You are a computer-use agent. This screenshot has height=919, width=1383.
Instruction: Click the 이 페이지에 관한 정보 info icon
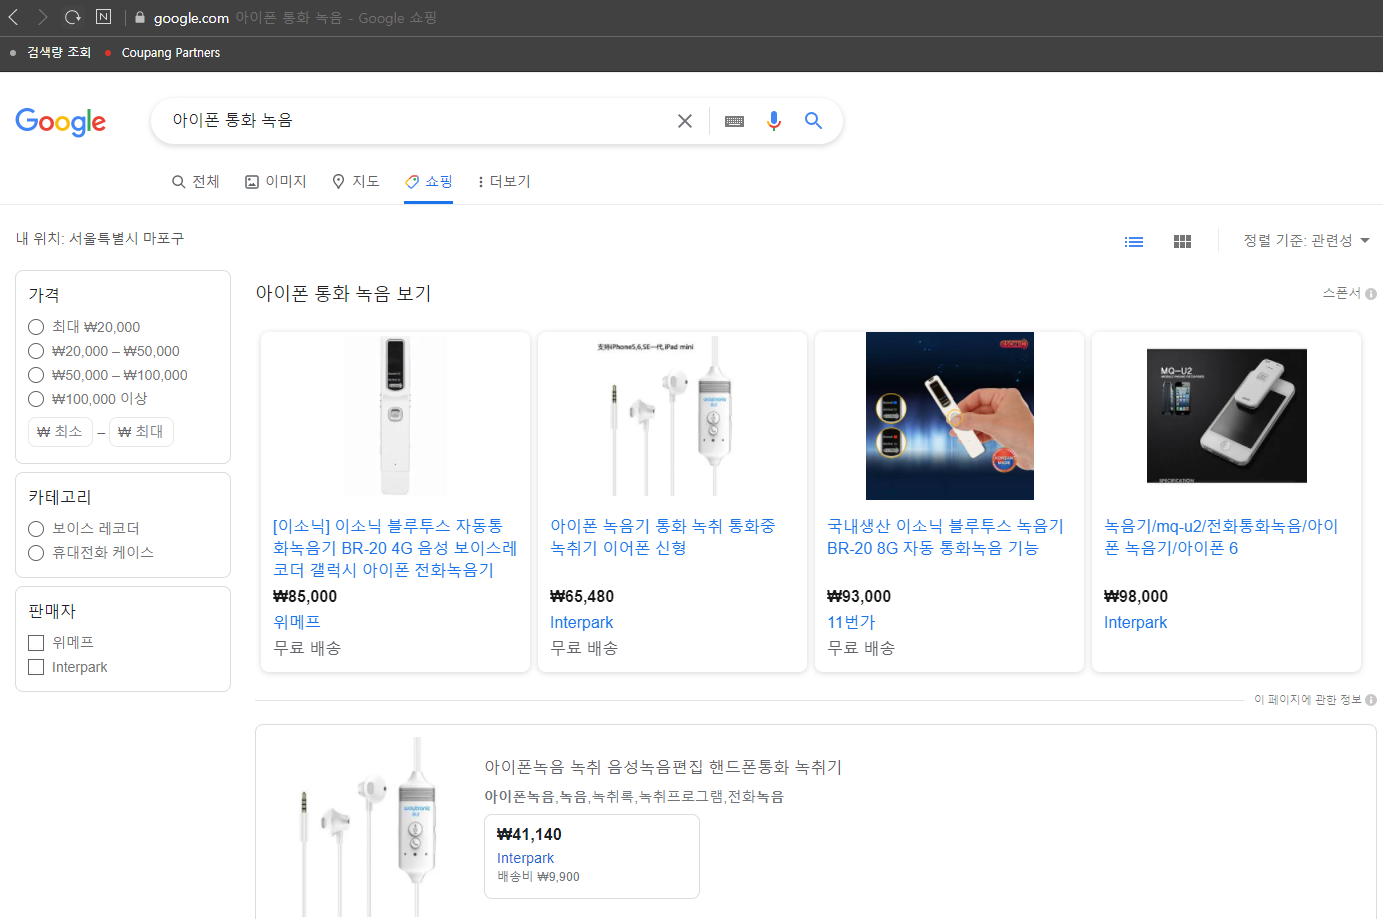[1371, 700]
